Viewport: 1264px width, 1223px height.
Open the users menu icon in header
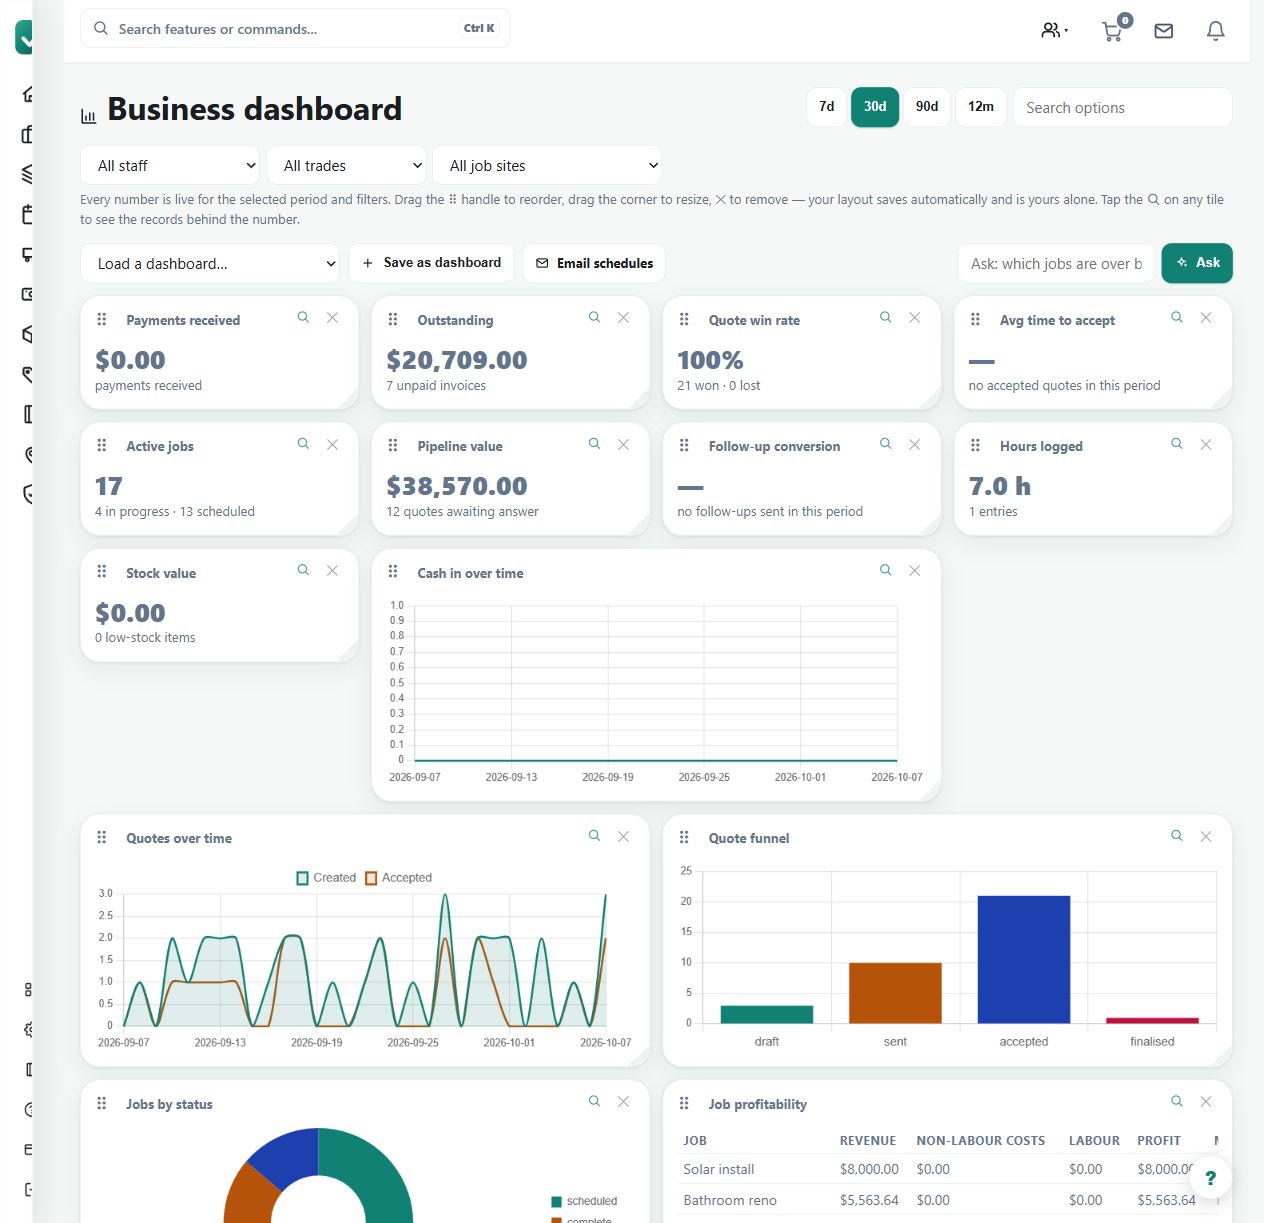click(1054, 31)
